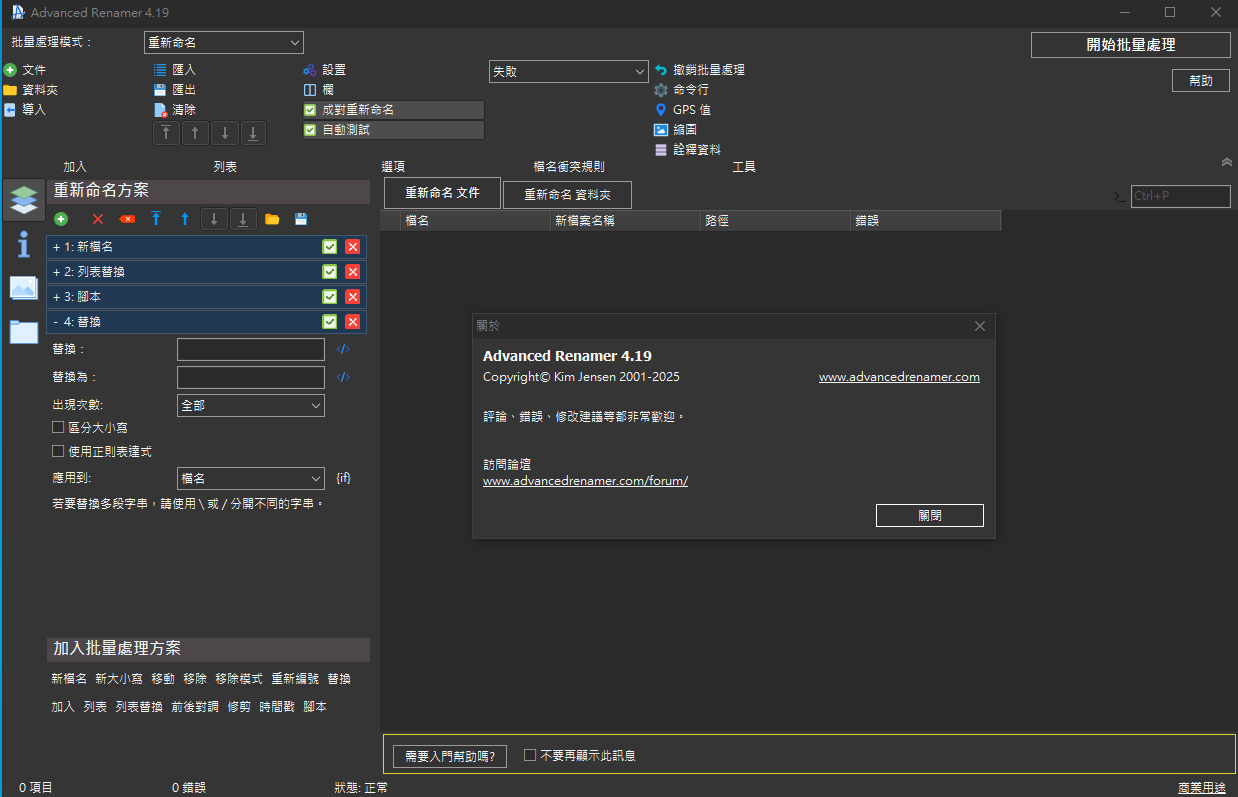
Task: Check 不要再顯示此訊息 checkbox
Action: (530, 755)
